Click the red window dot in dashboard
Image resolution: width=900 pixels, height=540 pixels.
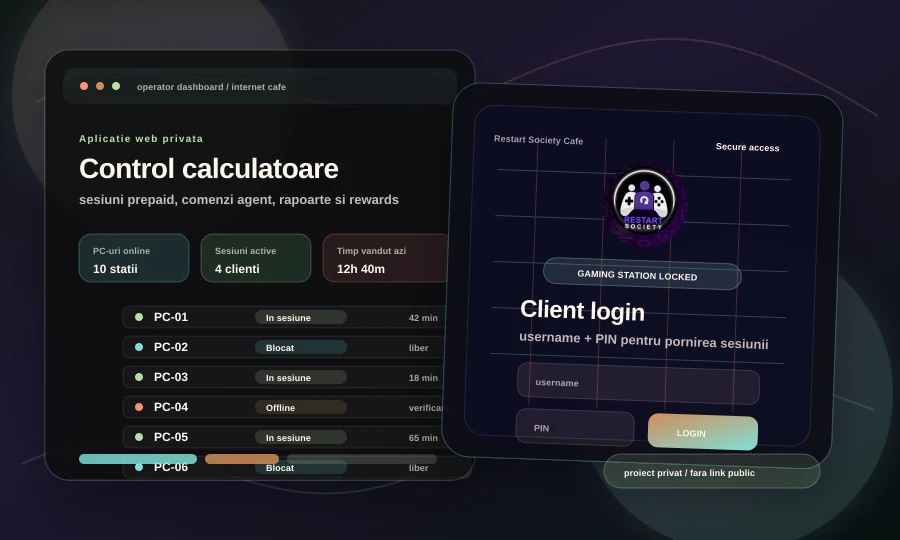tap(84, 86)
